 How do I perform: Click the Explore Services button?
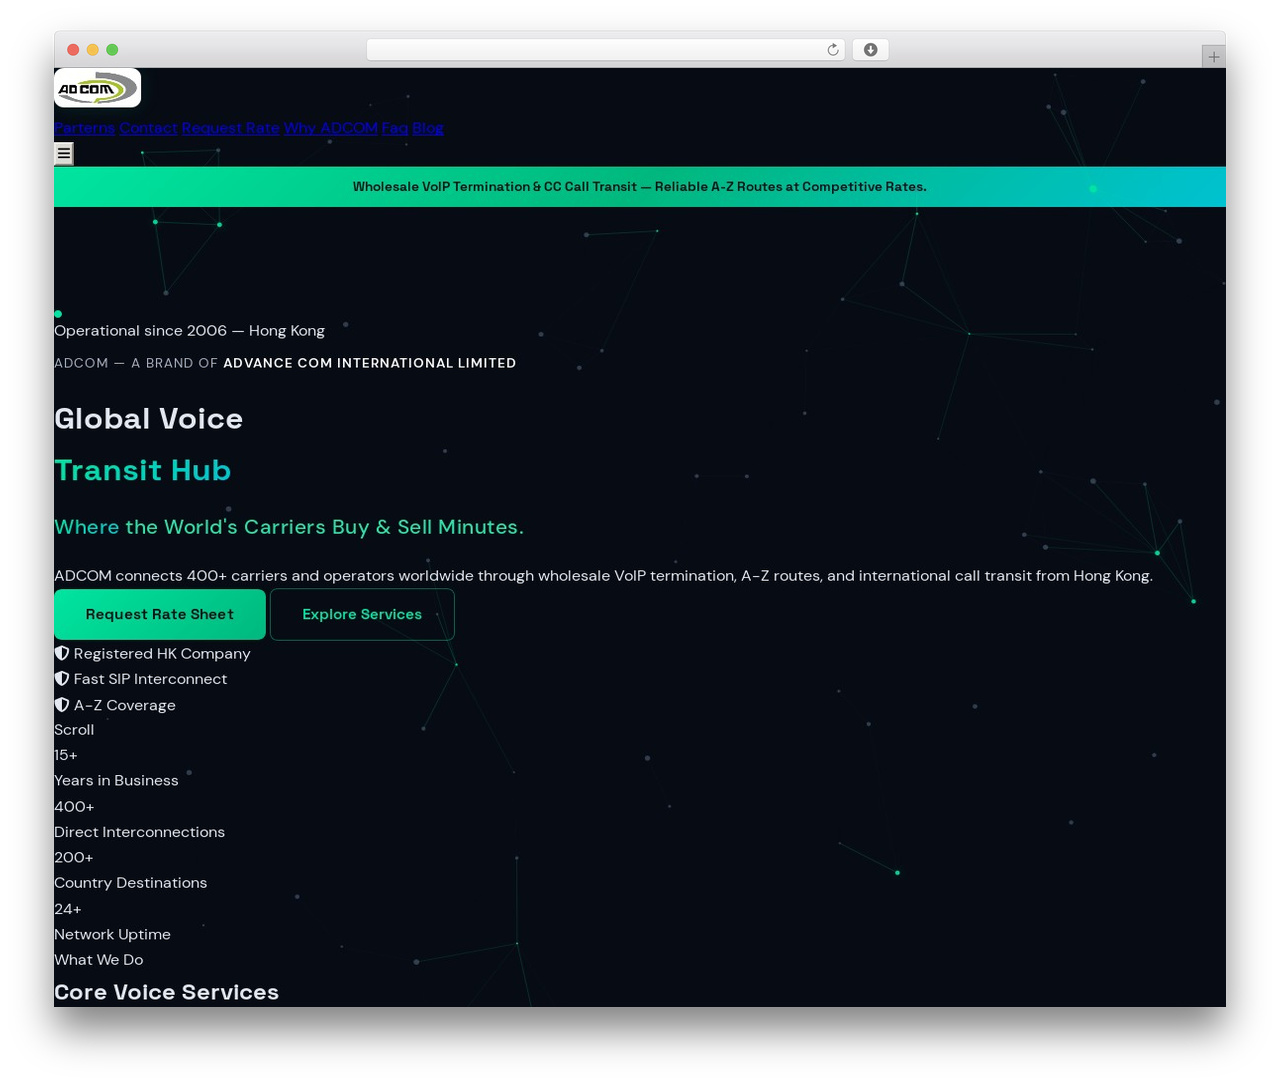pos(362,614)
